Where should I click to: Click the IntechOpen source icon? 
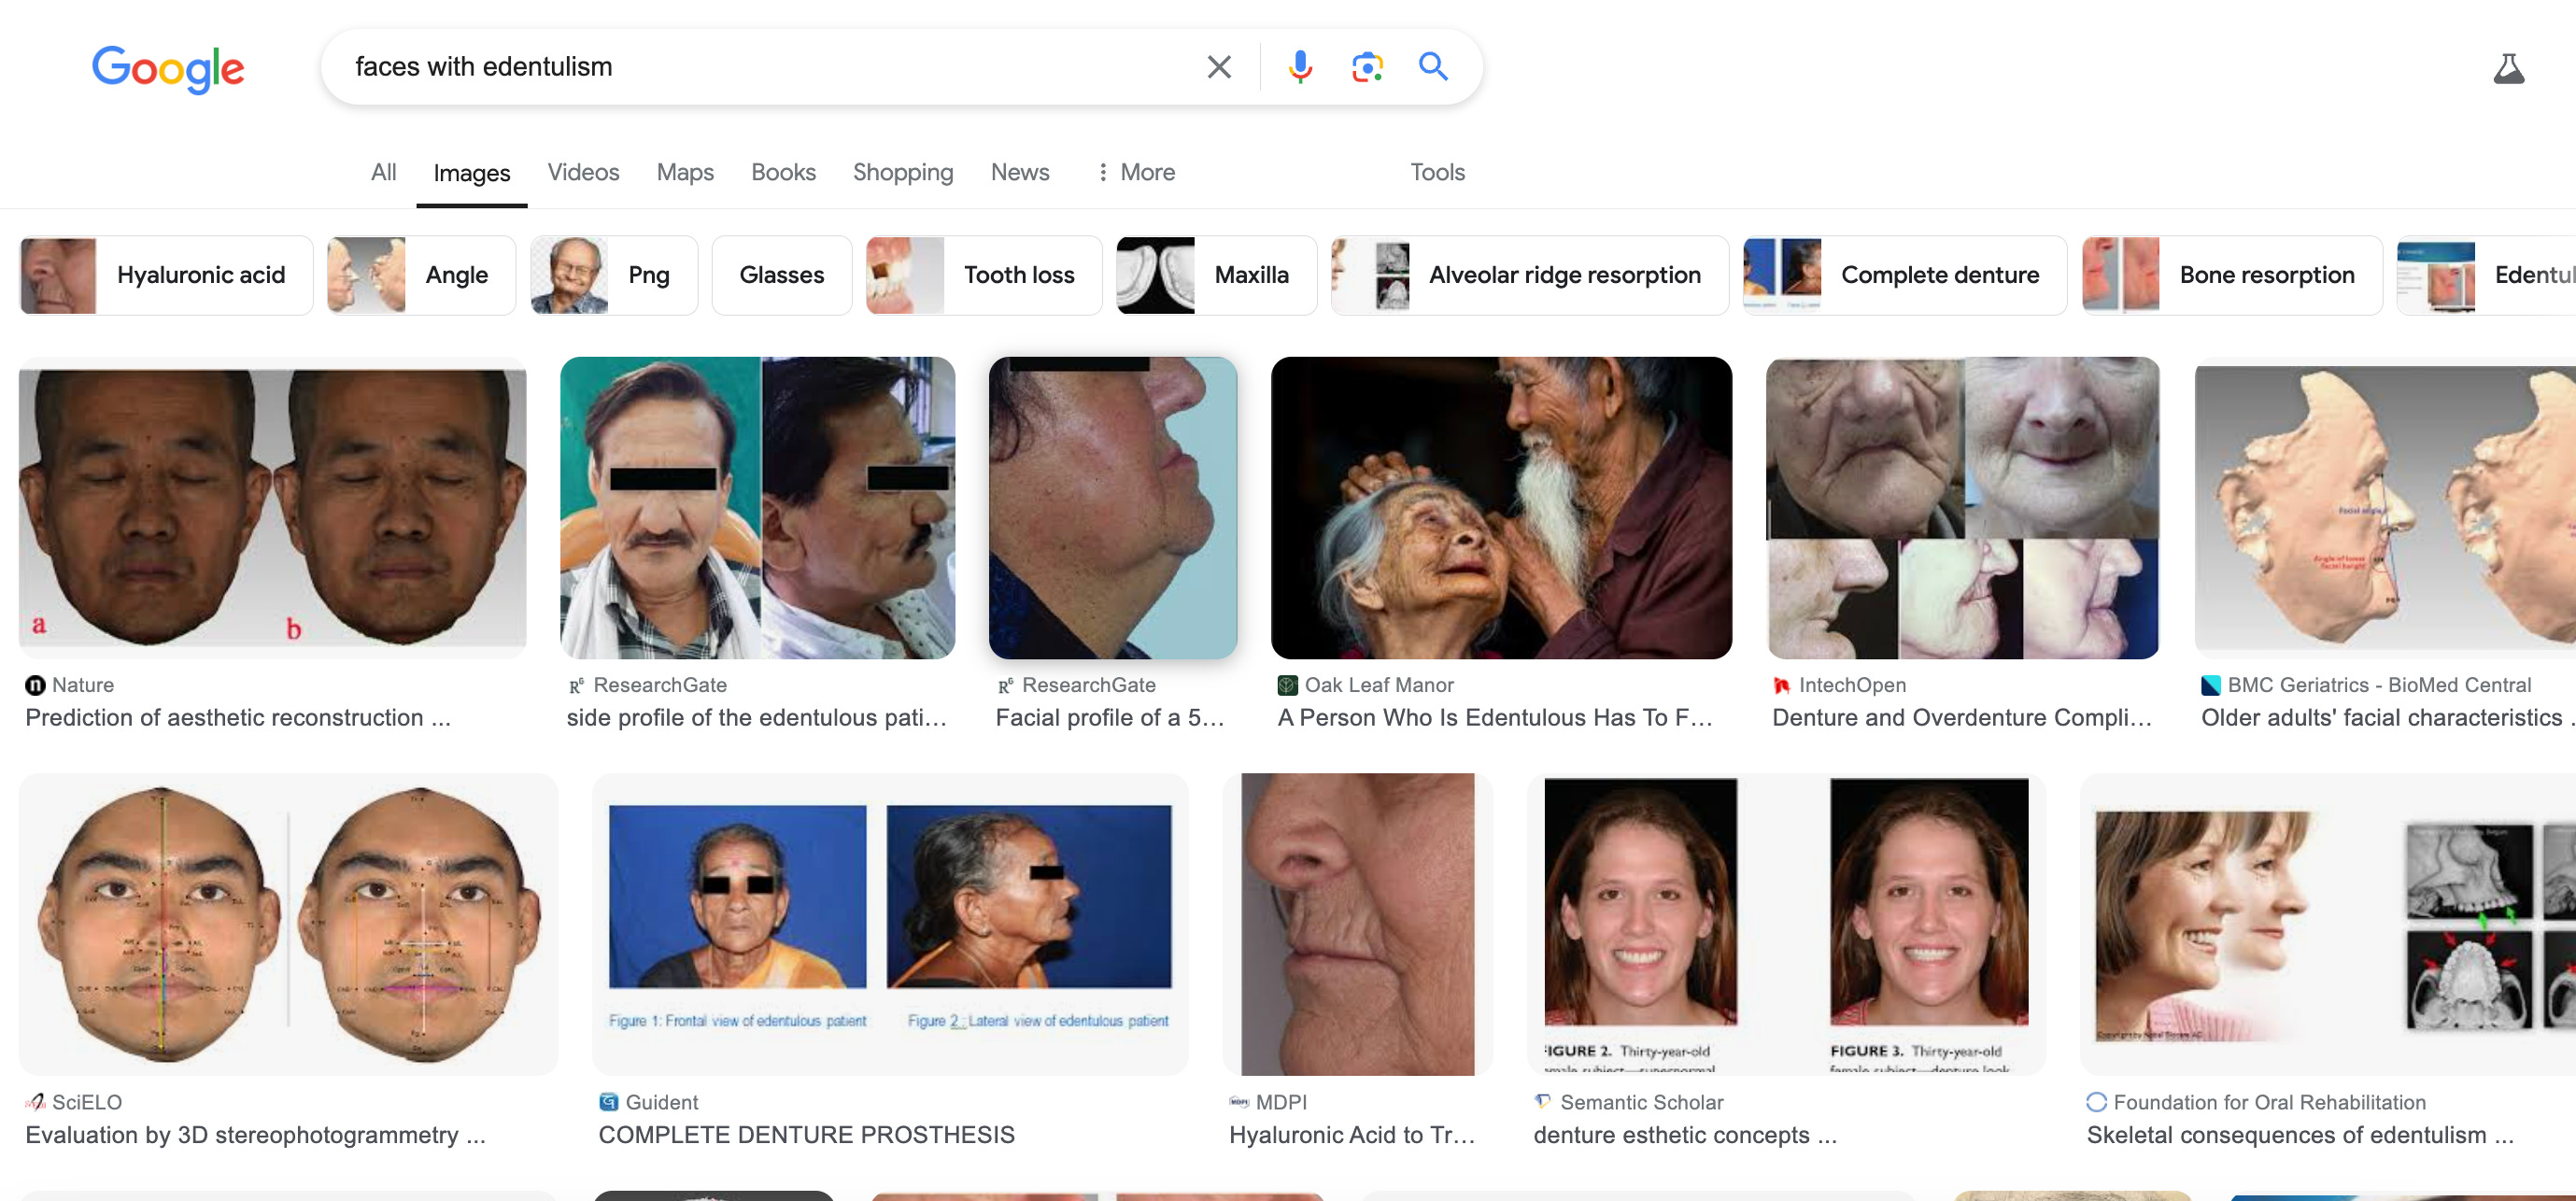[x=1782, y=684]
